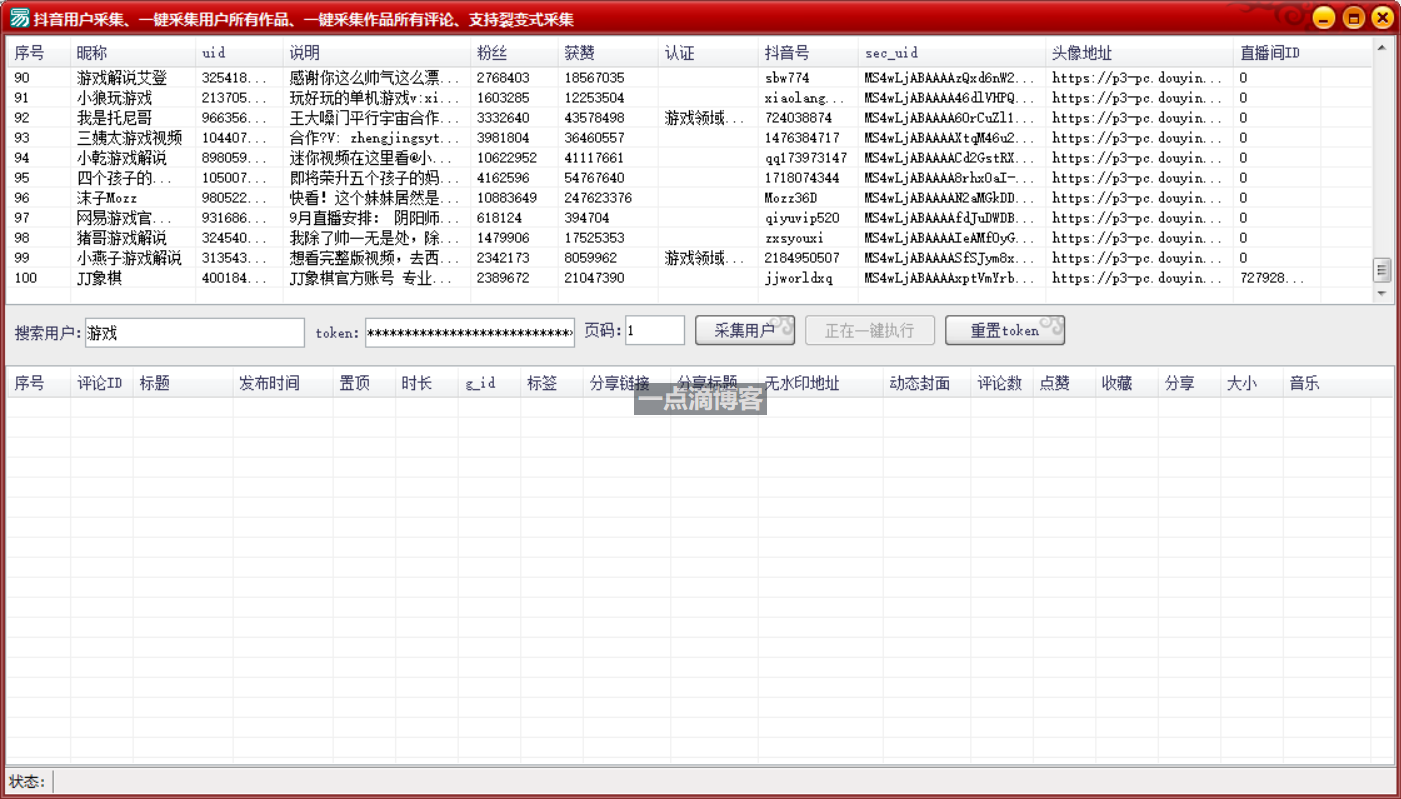Click the app logo icon in title bar

19,18
